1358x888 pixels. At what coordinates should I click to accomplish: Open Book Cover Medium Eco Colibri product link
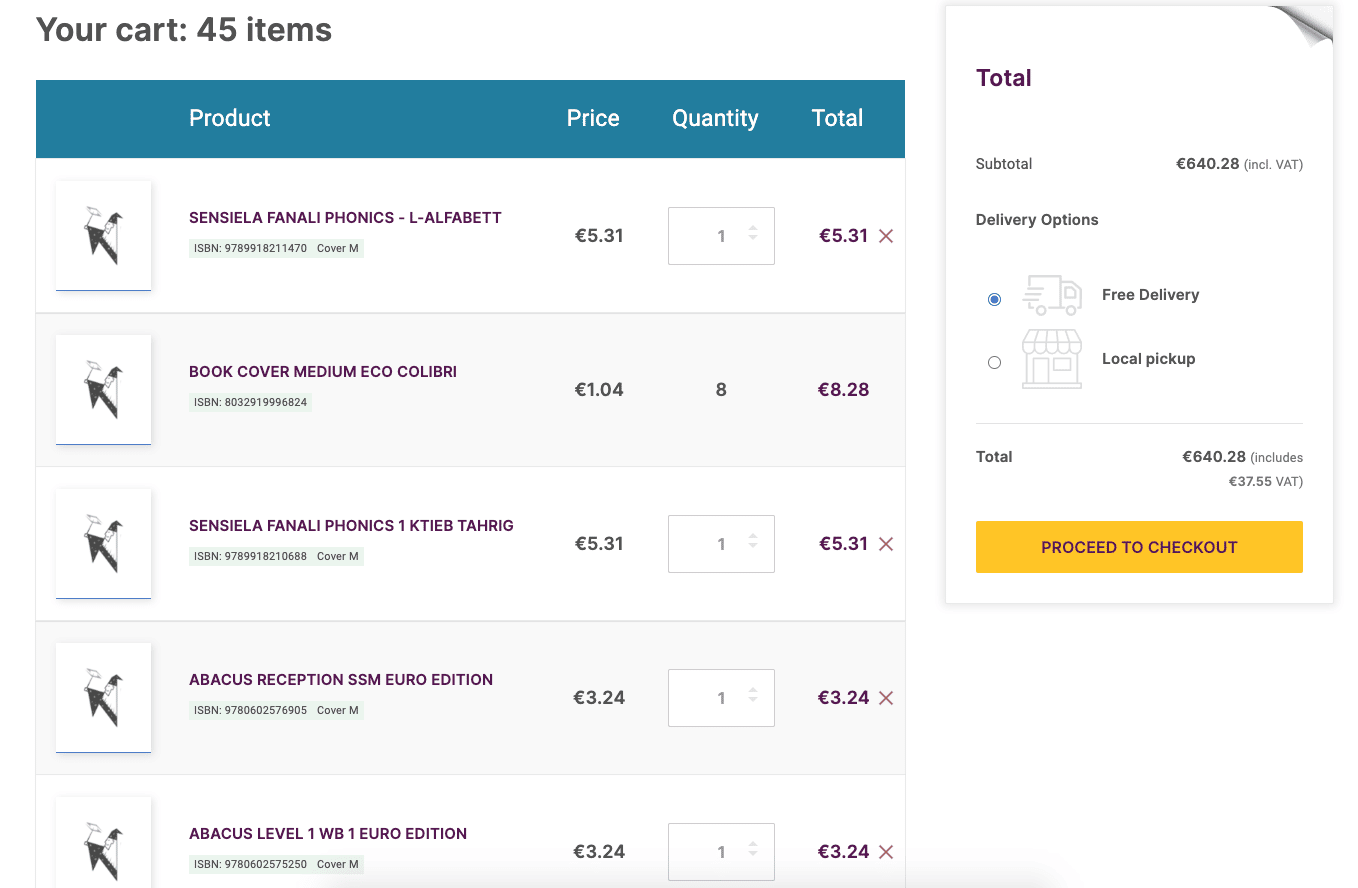pos(323,372)
